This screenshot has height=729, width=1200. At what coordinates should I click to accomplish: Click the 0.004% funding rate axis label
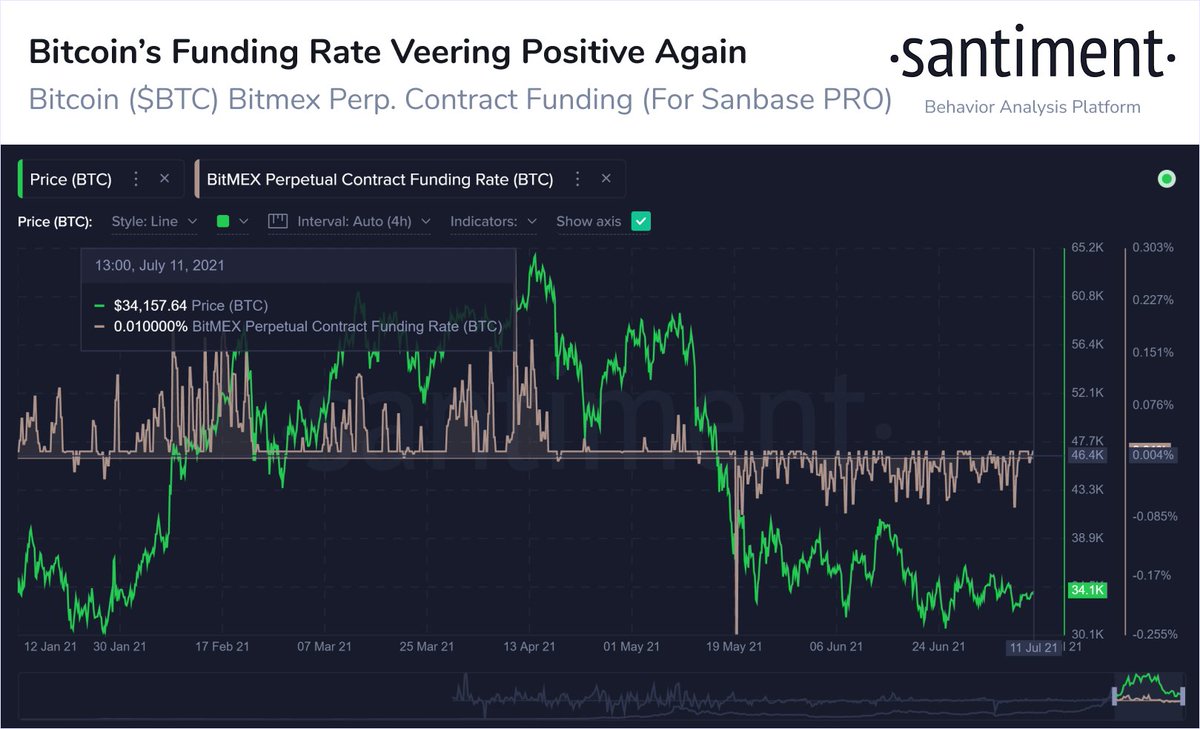(x=1152, y=456)
